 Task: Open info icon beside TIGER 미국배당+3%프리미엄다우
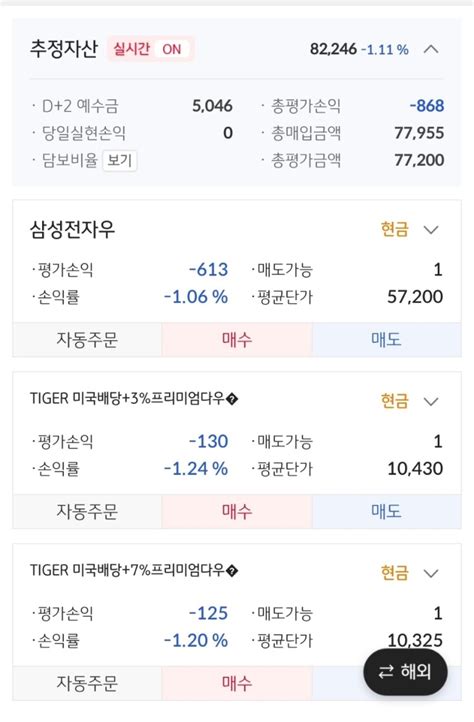pos(233,399)
